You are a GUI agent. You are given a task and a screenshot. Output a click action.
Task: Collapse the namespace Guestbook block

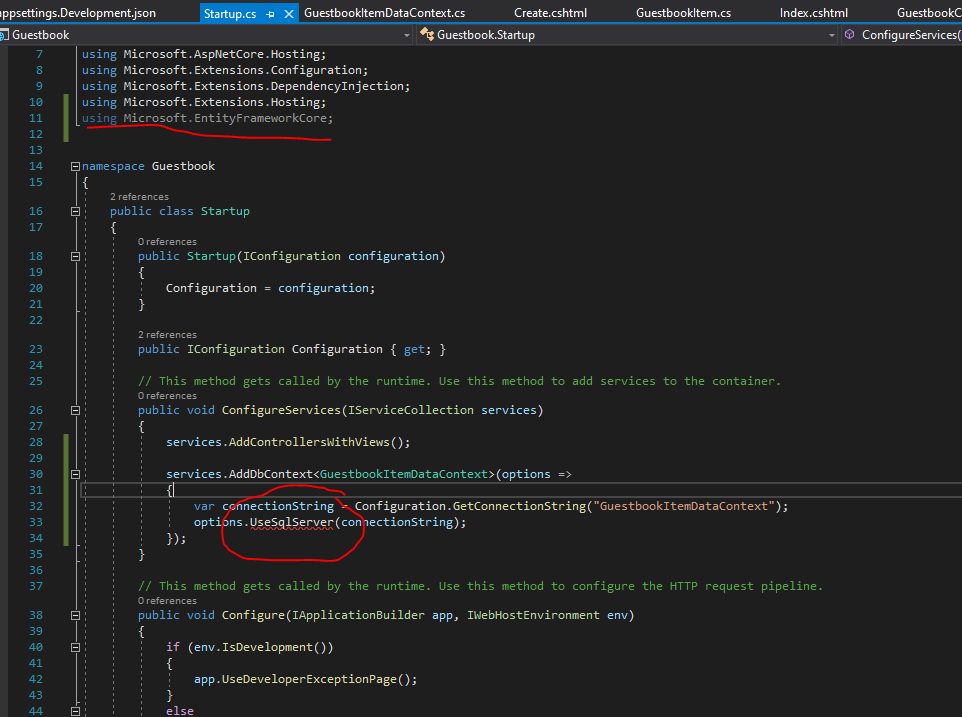pyautogui.click(x=75, y=166)
